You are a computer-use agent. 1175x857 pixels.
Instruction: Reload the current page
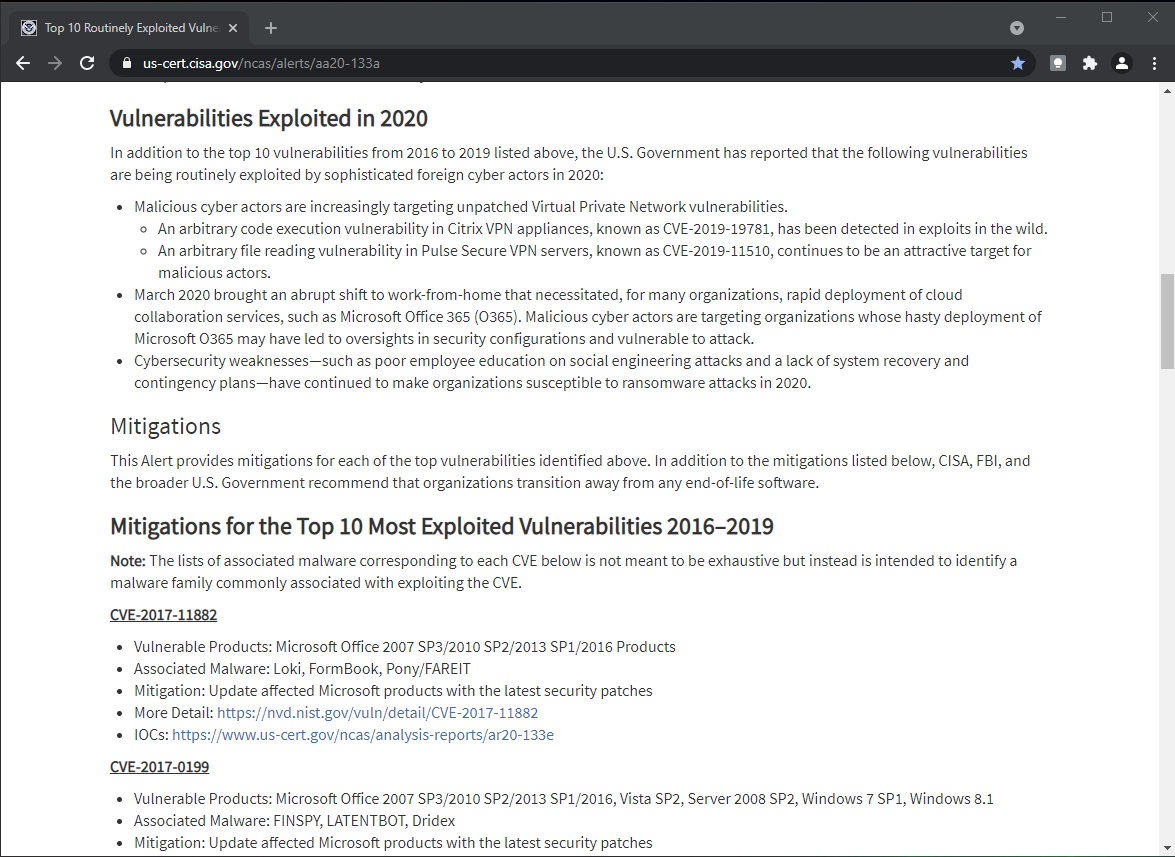point(87,64)
